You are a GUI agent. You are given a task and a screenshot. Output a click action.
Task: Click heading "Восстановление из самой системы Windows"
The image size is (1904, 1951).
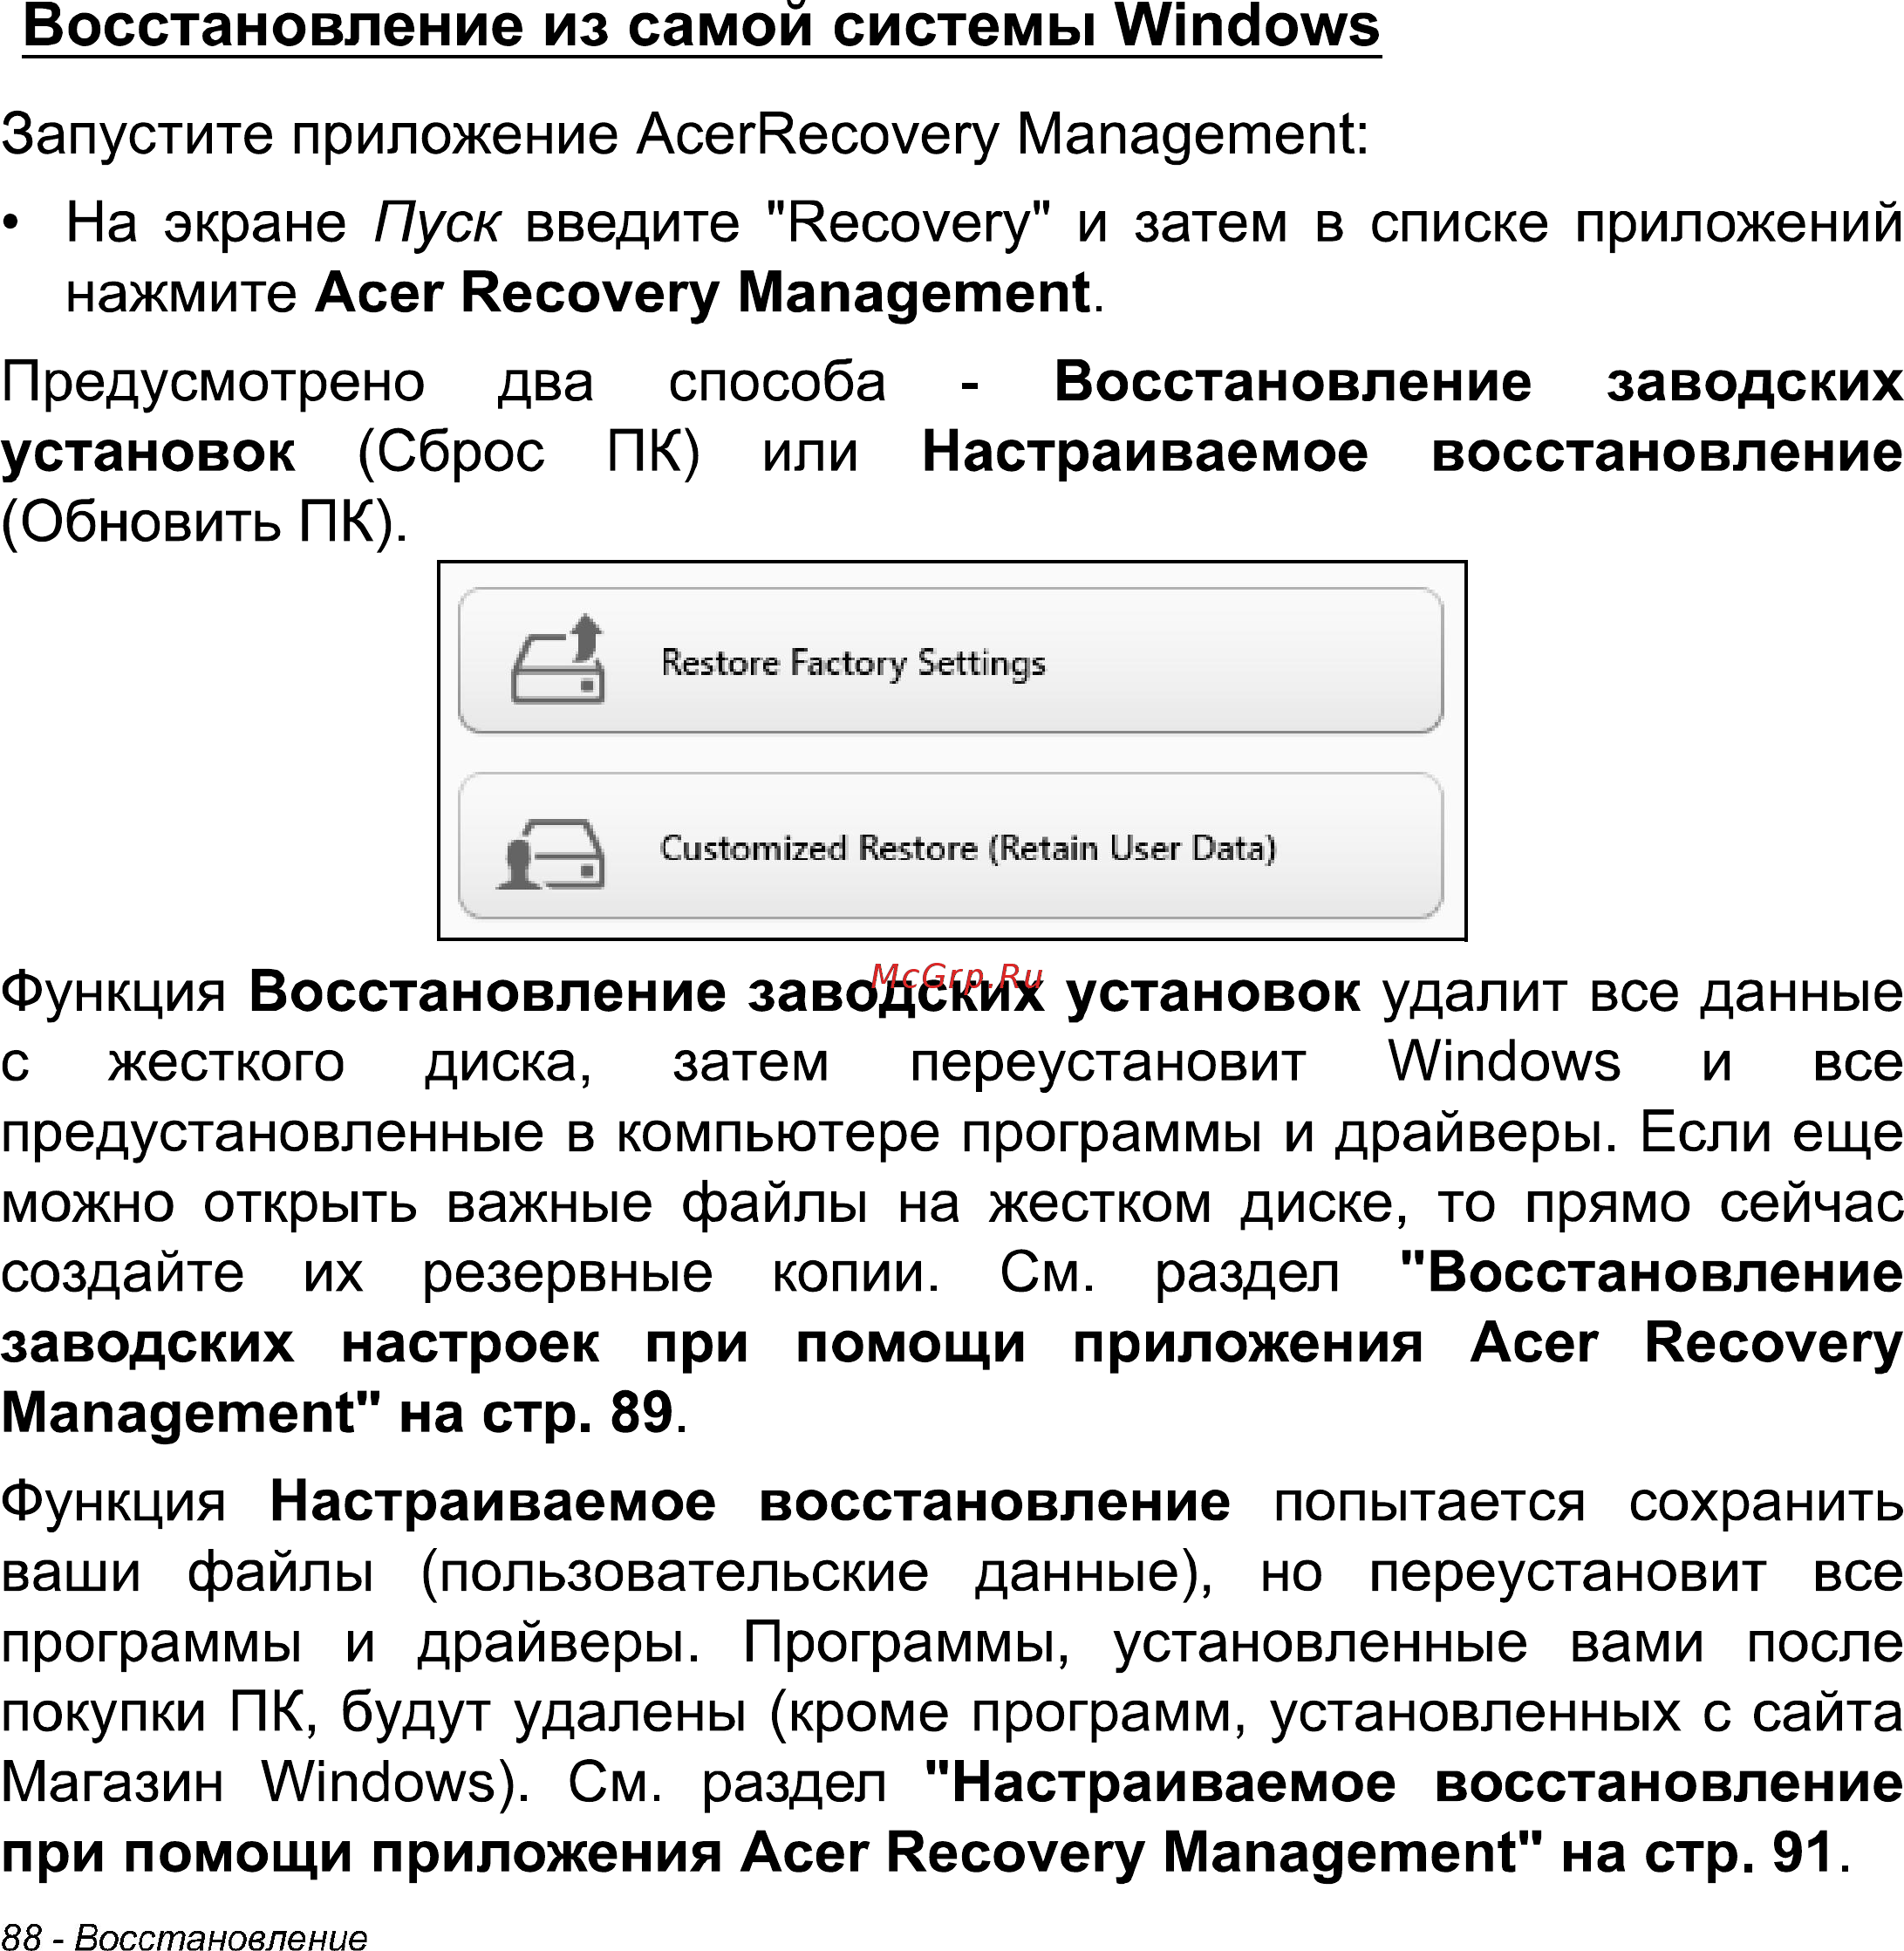point(701,27)
